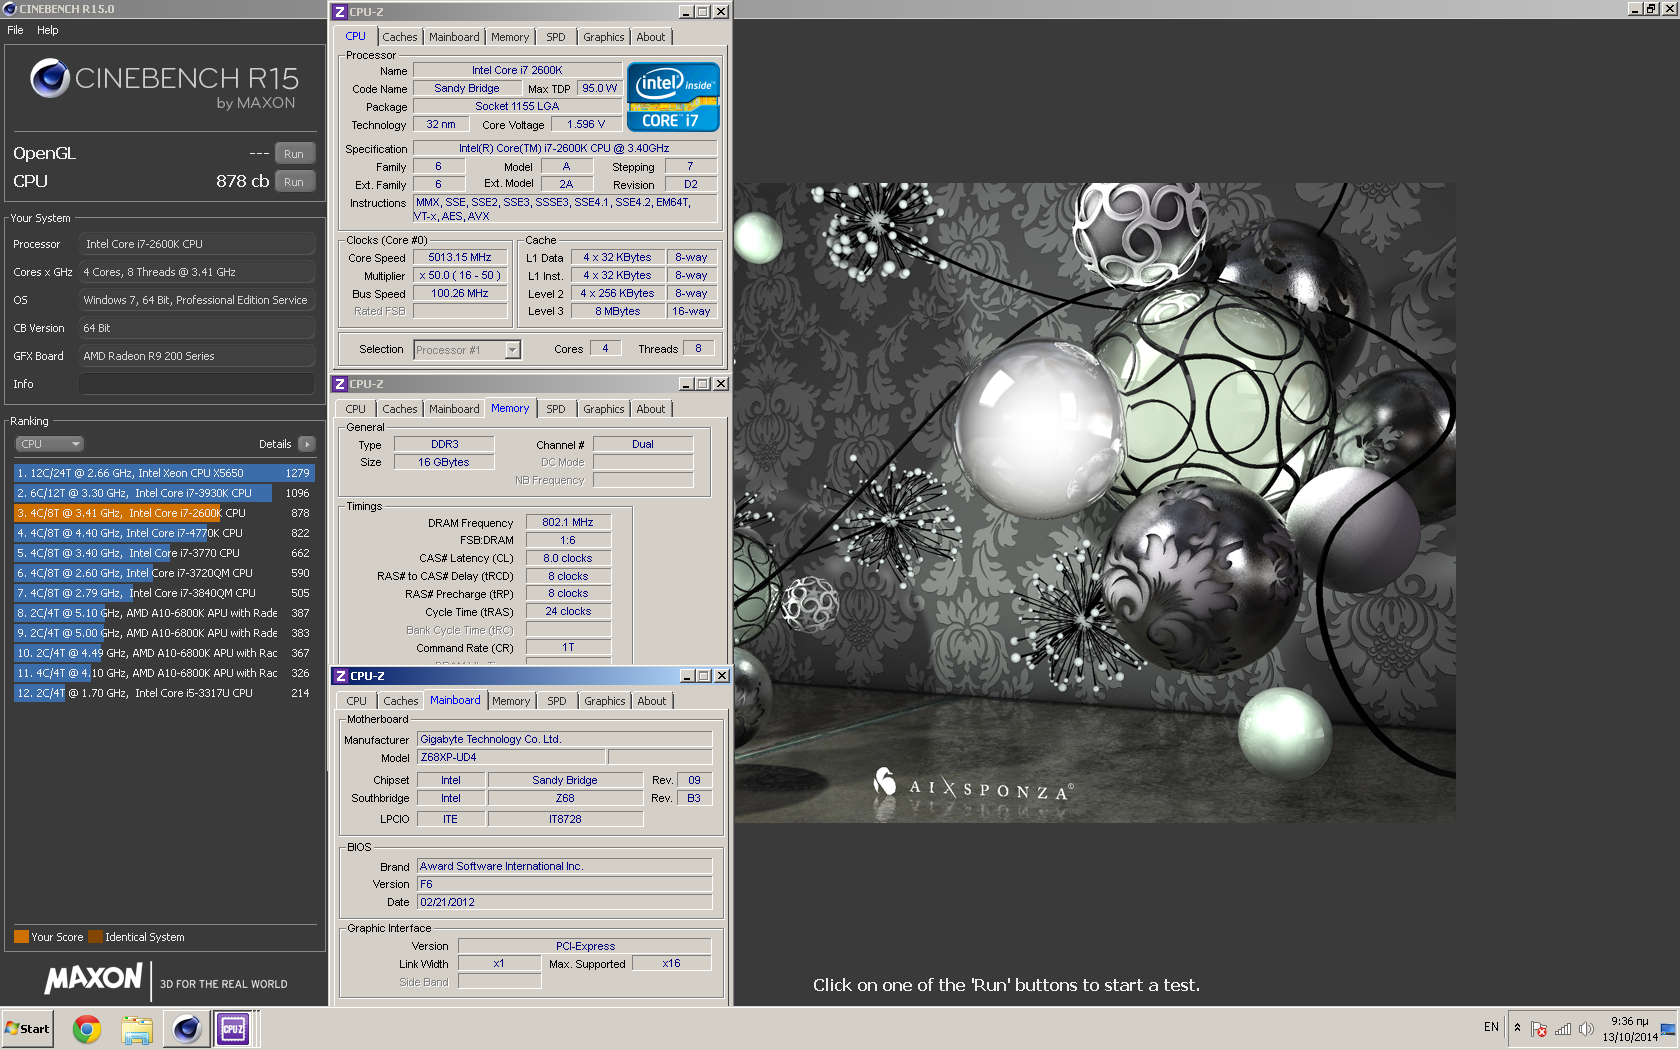The image size is (1680, 1050).
Task: Click the orange Your Score legend swatch
Action: (21, 937)
